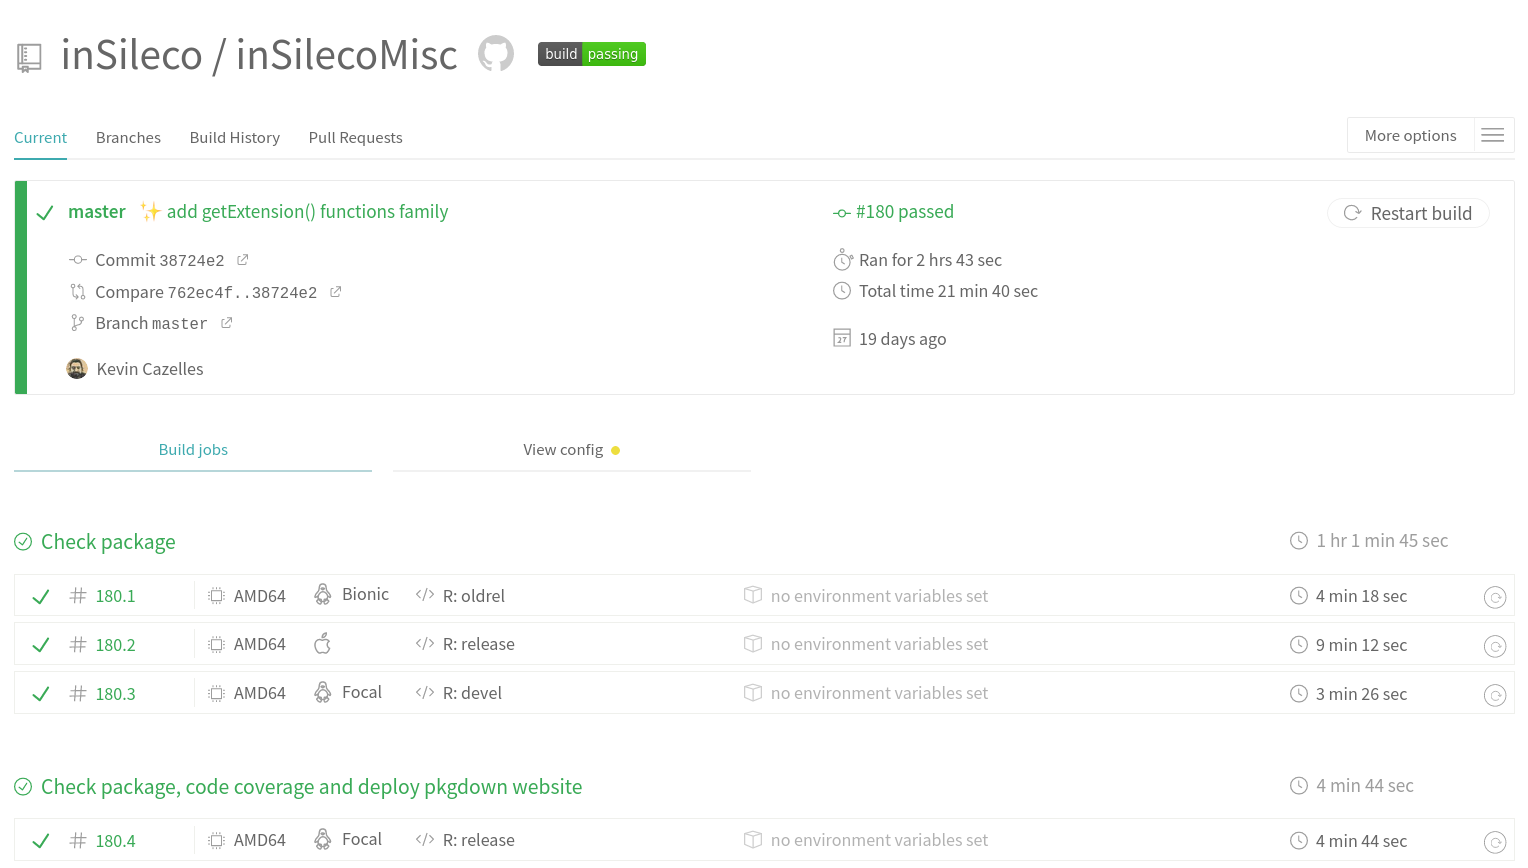The image size is (1528, 868).
Task: Switch to the Pull Requests tab
Action: (355, 137)
